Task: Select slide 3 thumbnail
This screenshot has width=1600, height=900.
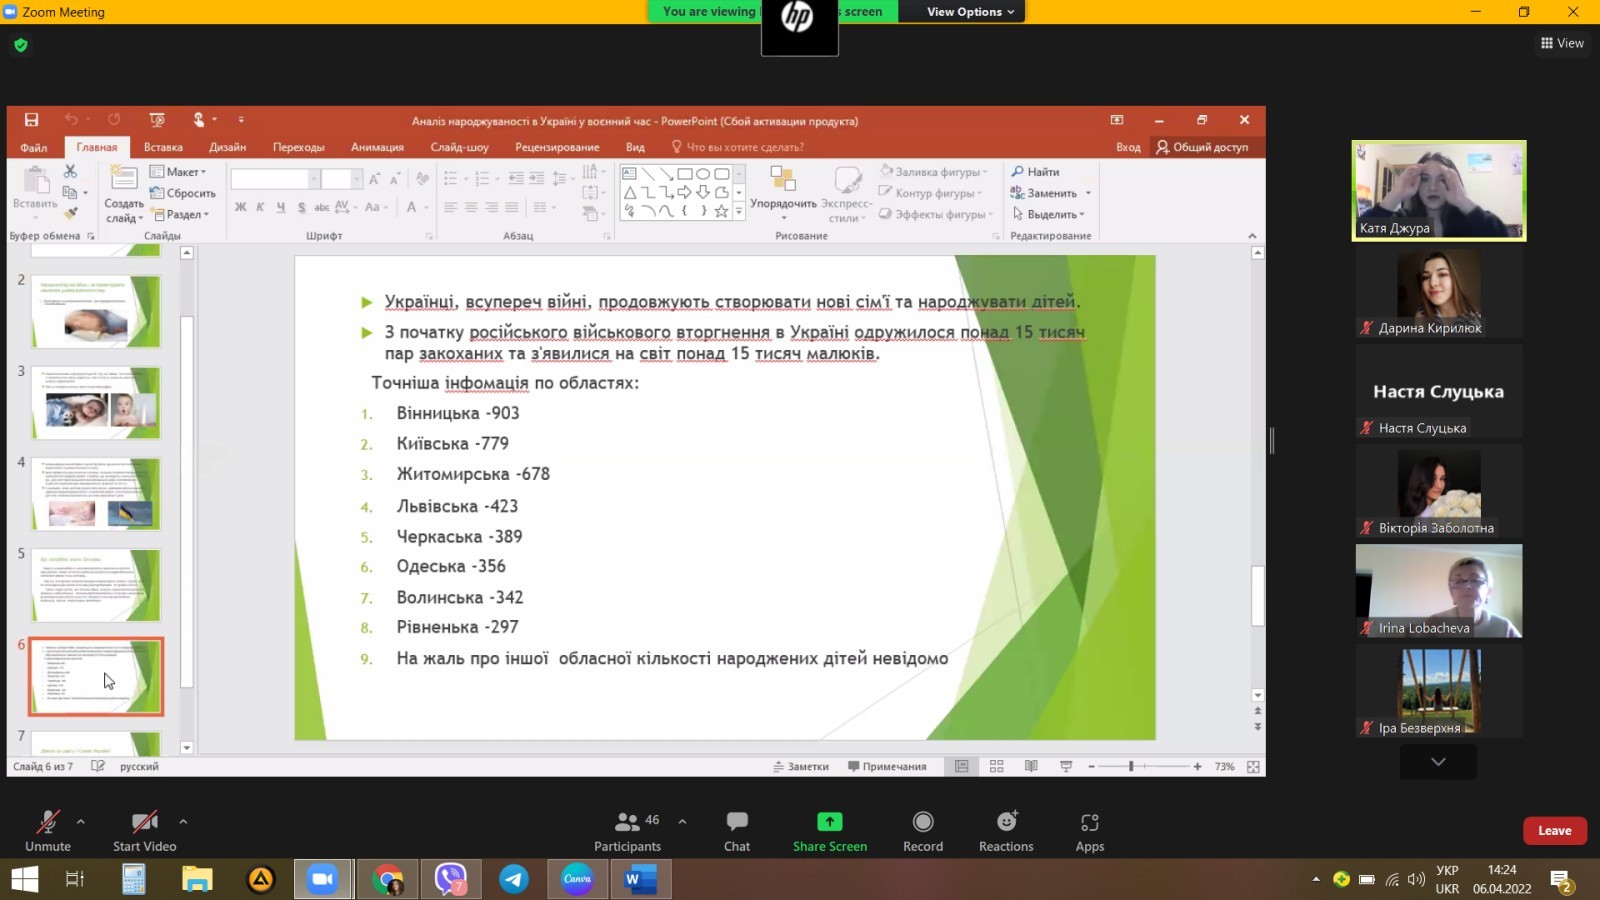Action: (96, 403)
